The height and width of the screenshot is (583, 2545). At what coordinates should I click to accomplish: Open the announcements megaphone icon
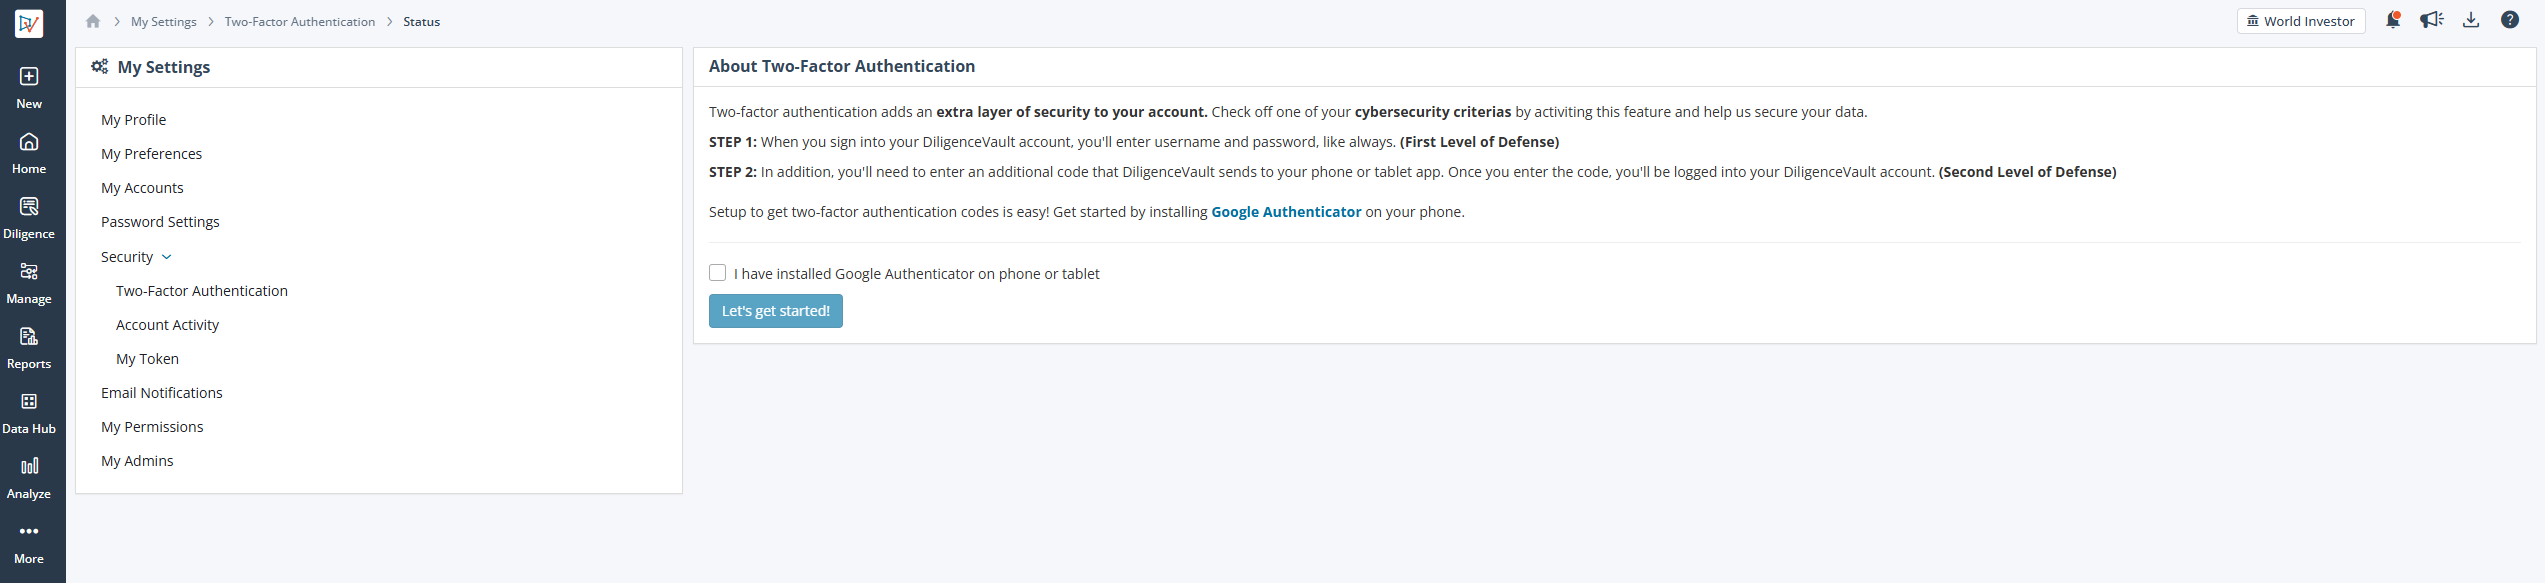(x=2432, y=20)
